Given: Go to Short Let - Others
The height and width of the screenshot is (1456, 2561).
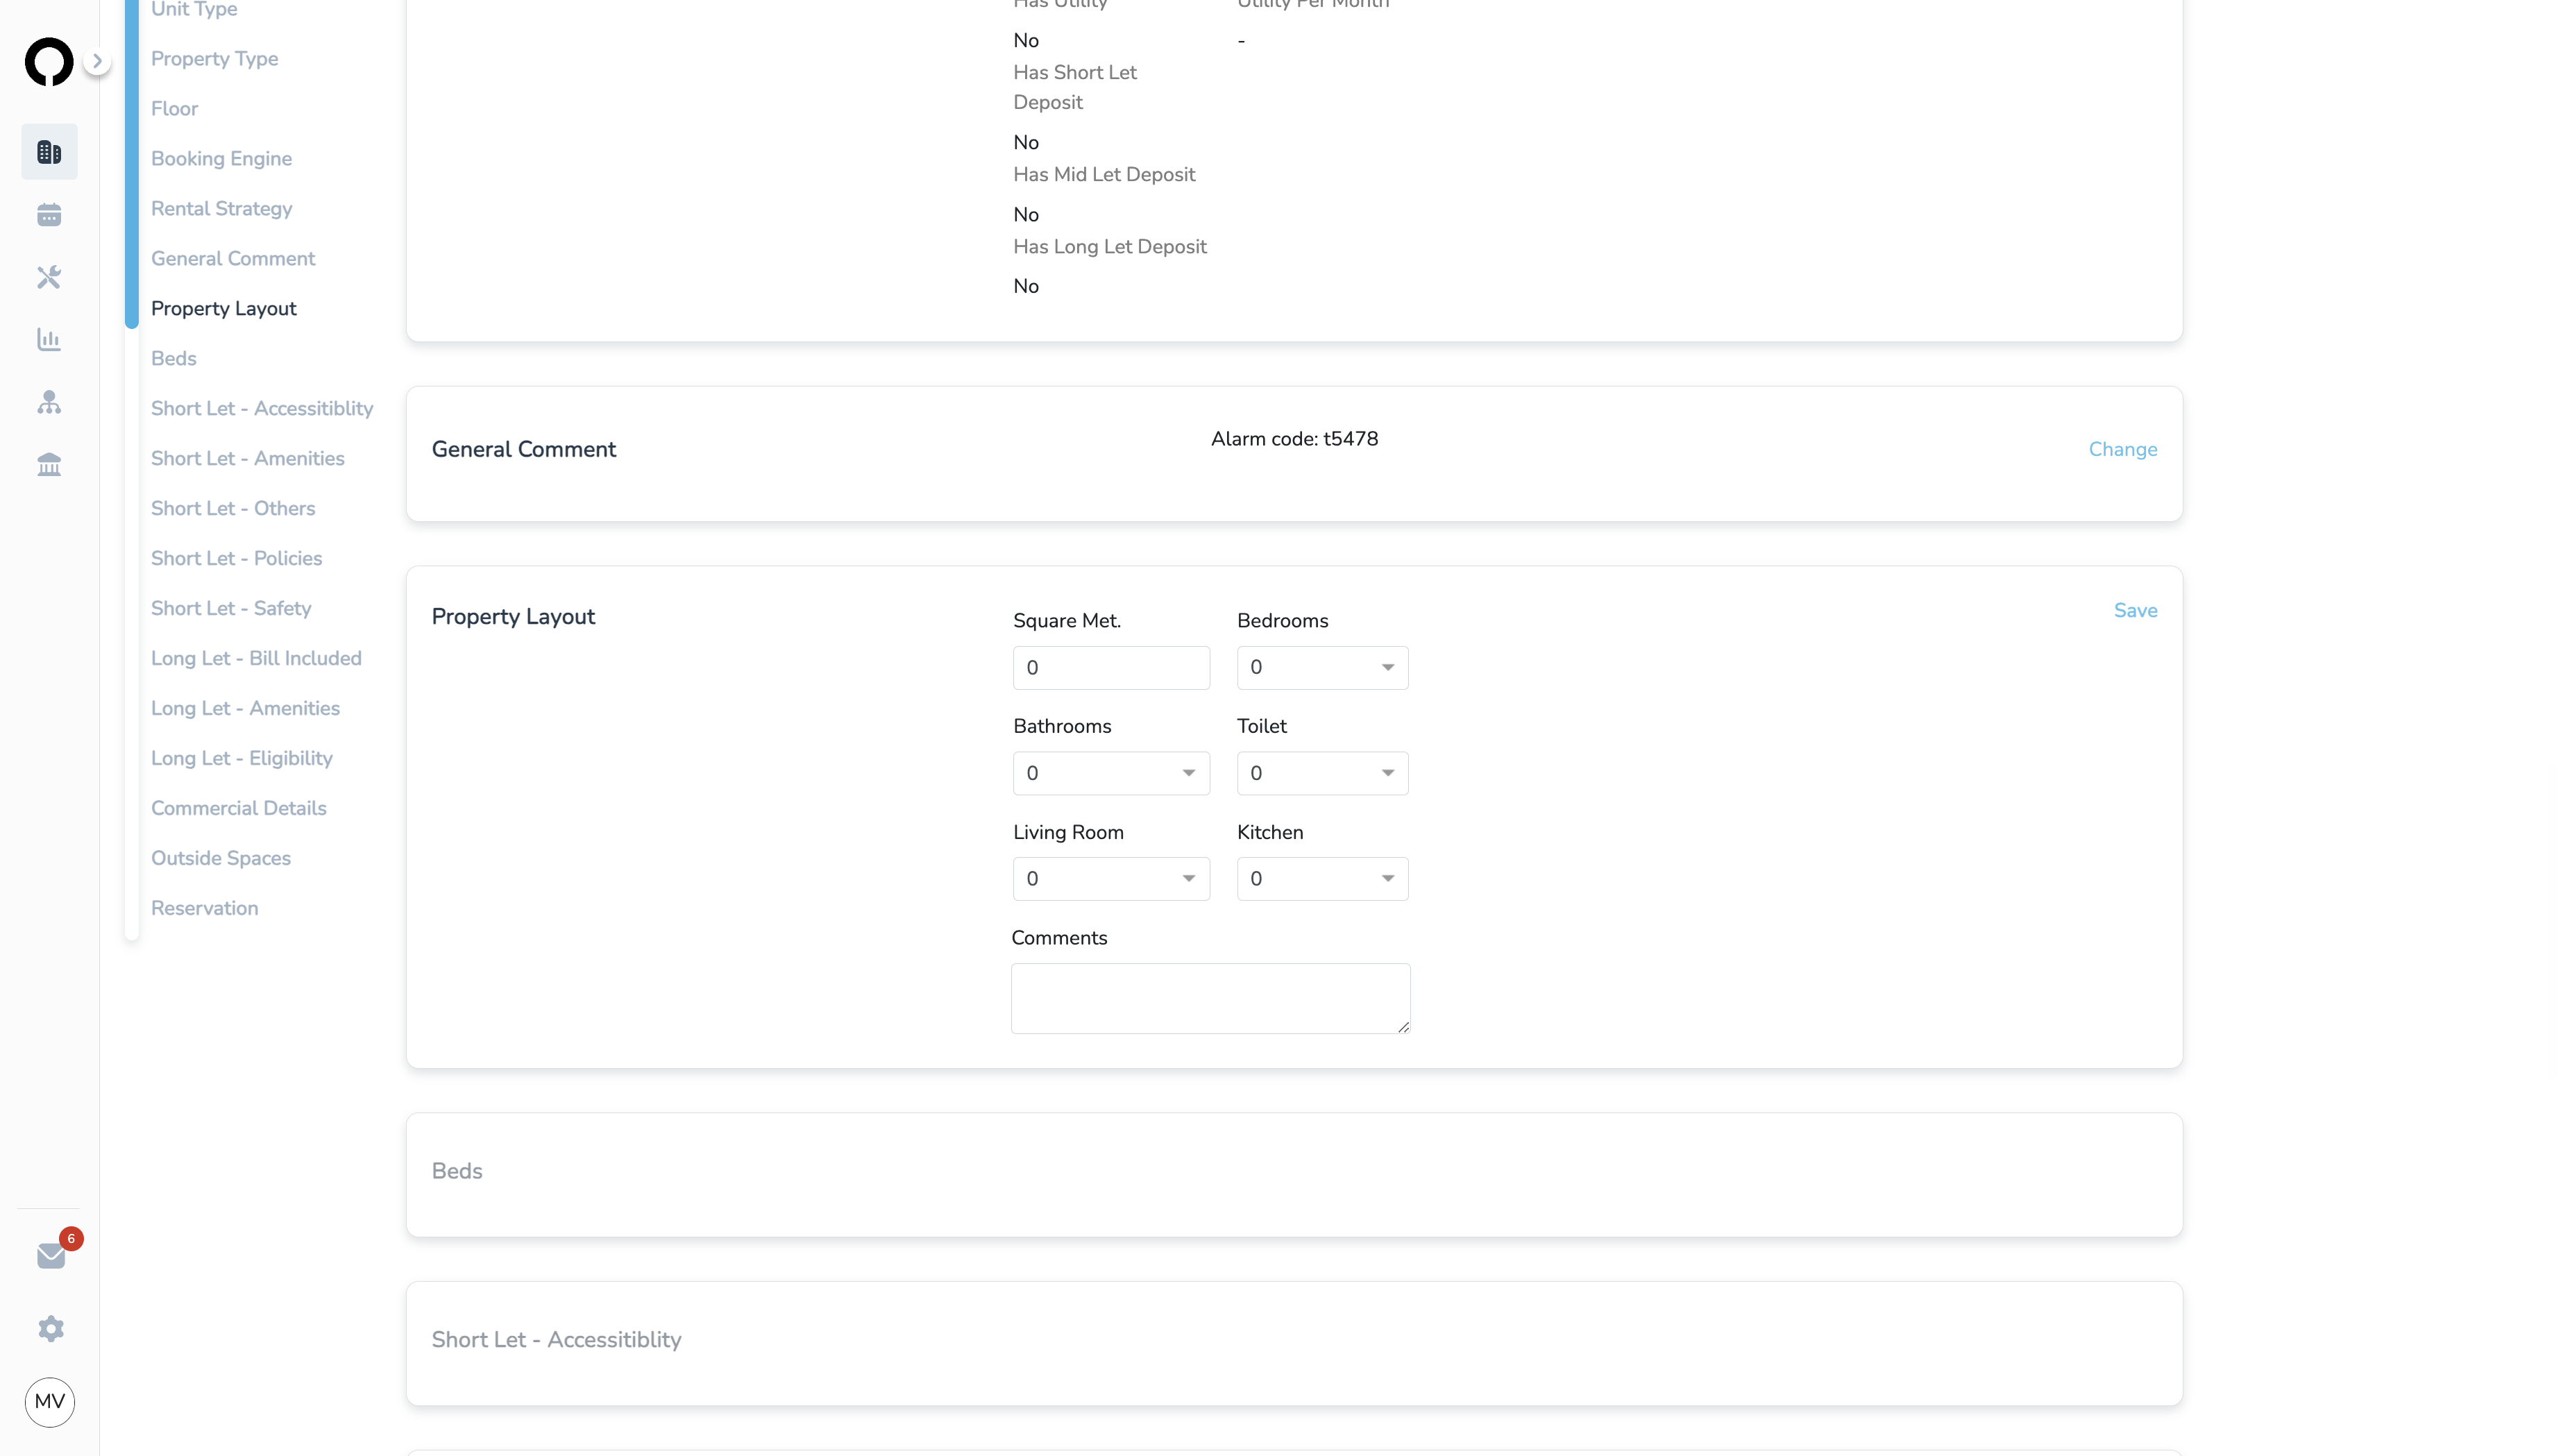Looking at the screenshot, I should (x=233, y=509).
